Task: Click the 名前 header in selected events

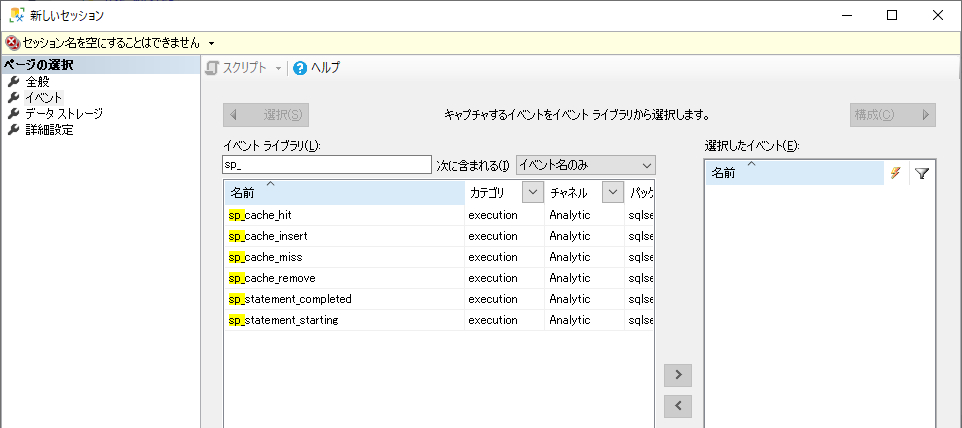Action: [x=795, y=174]
